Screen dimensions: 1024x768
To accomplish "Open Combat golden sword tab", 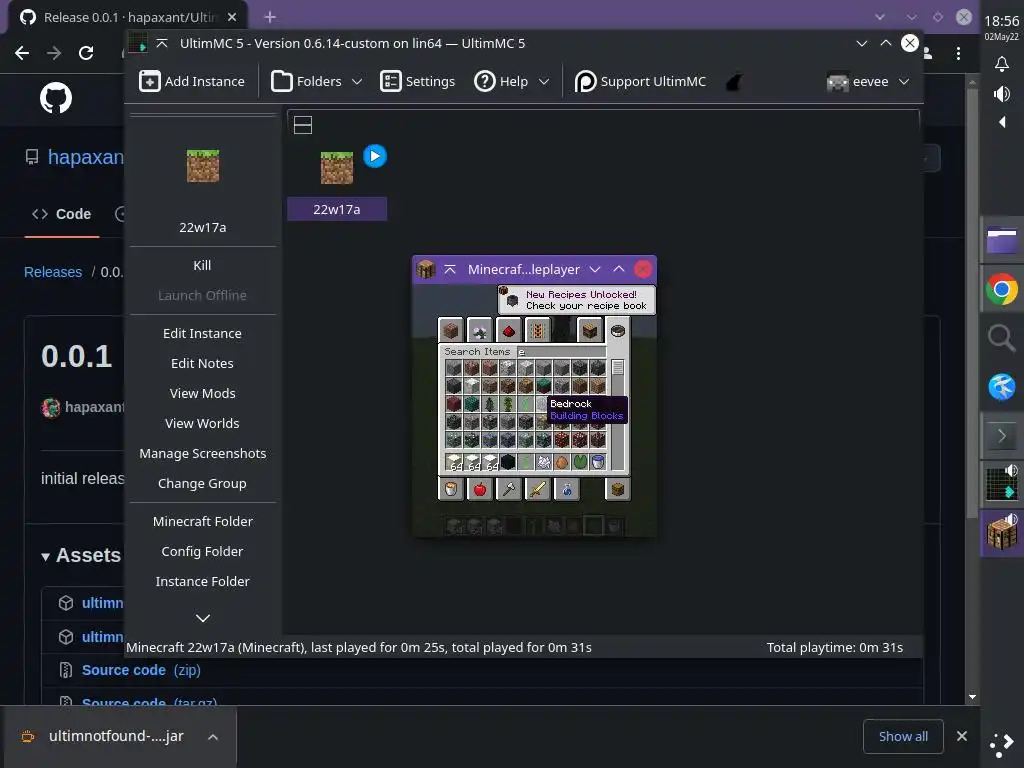I will 537,488.
